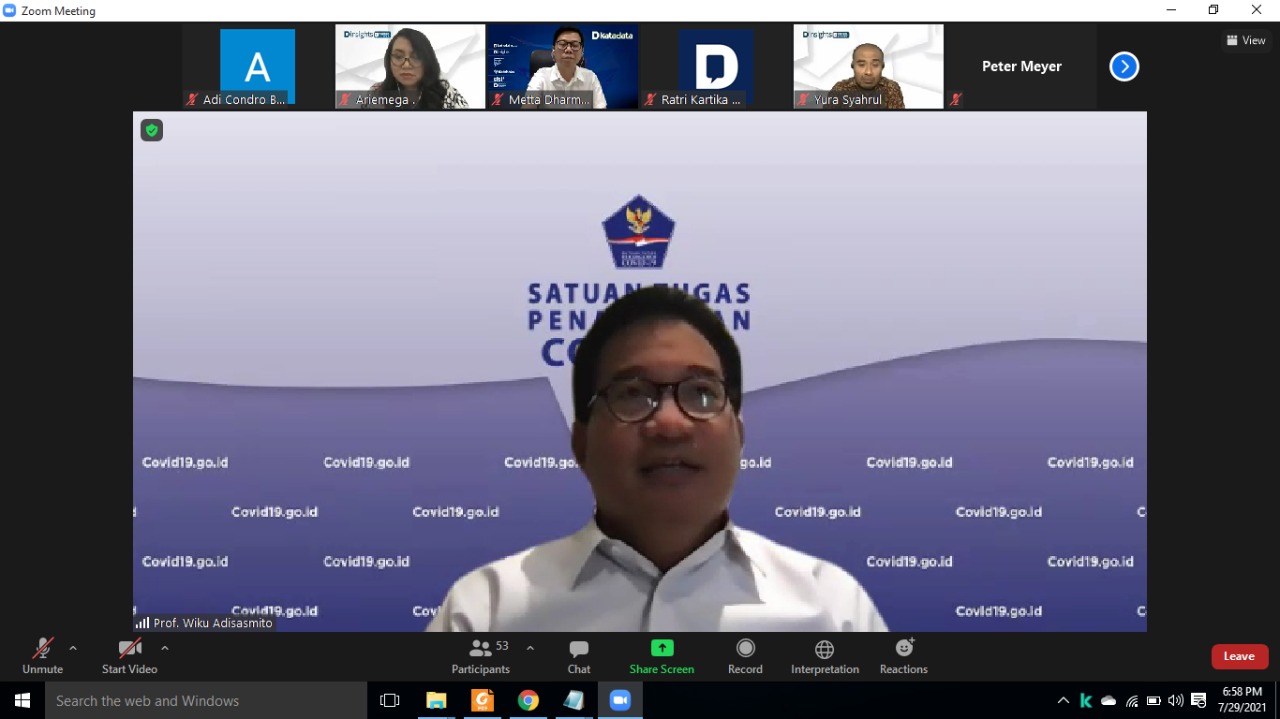The width and height of the screenshot is (1280, 719).
Task: Minimize the Zoom Meeting window
Action: click(1171, 10)
